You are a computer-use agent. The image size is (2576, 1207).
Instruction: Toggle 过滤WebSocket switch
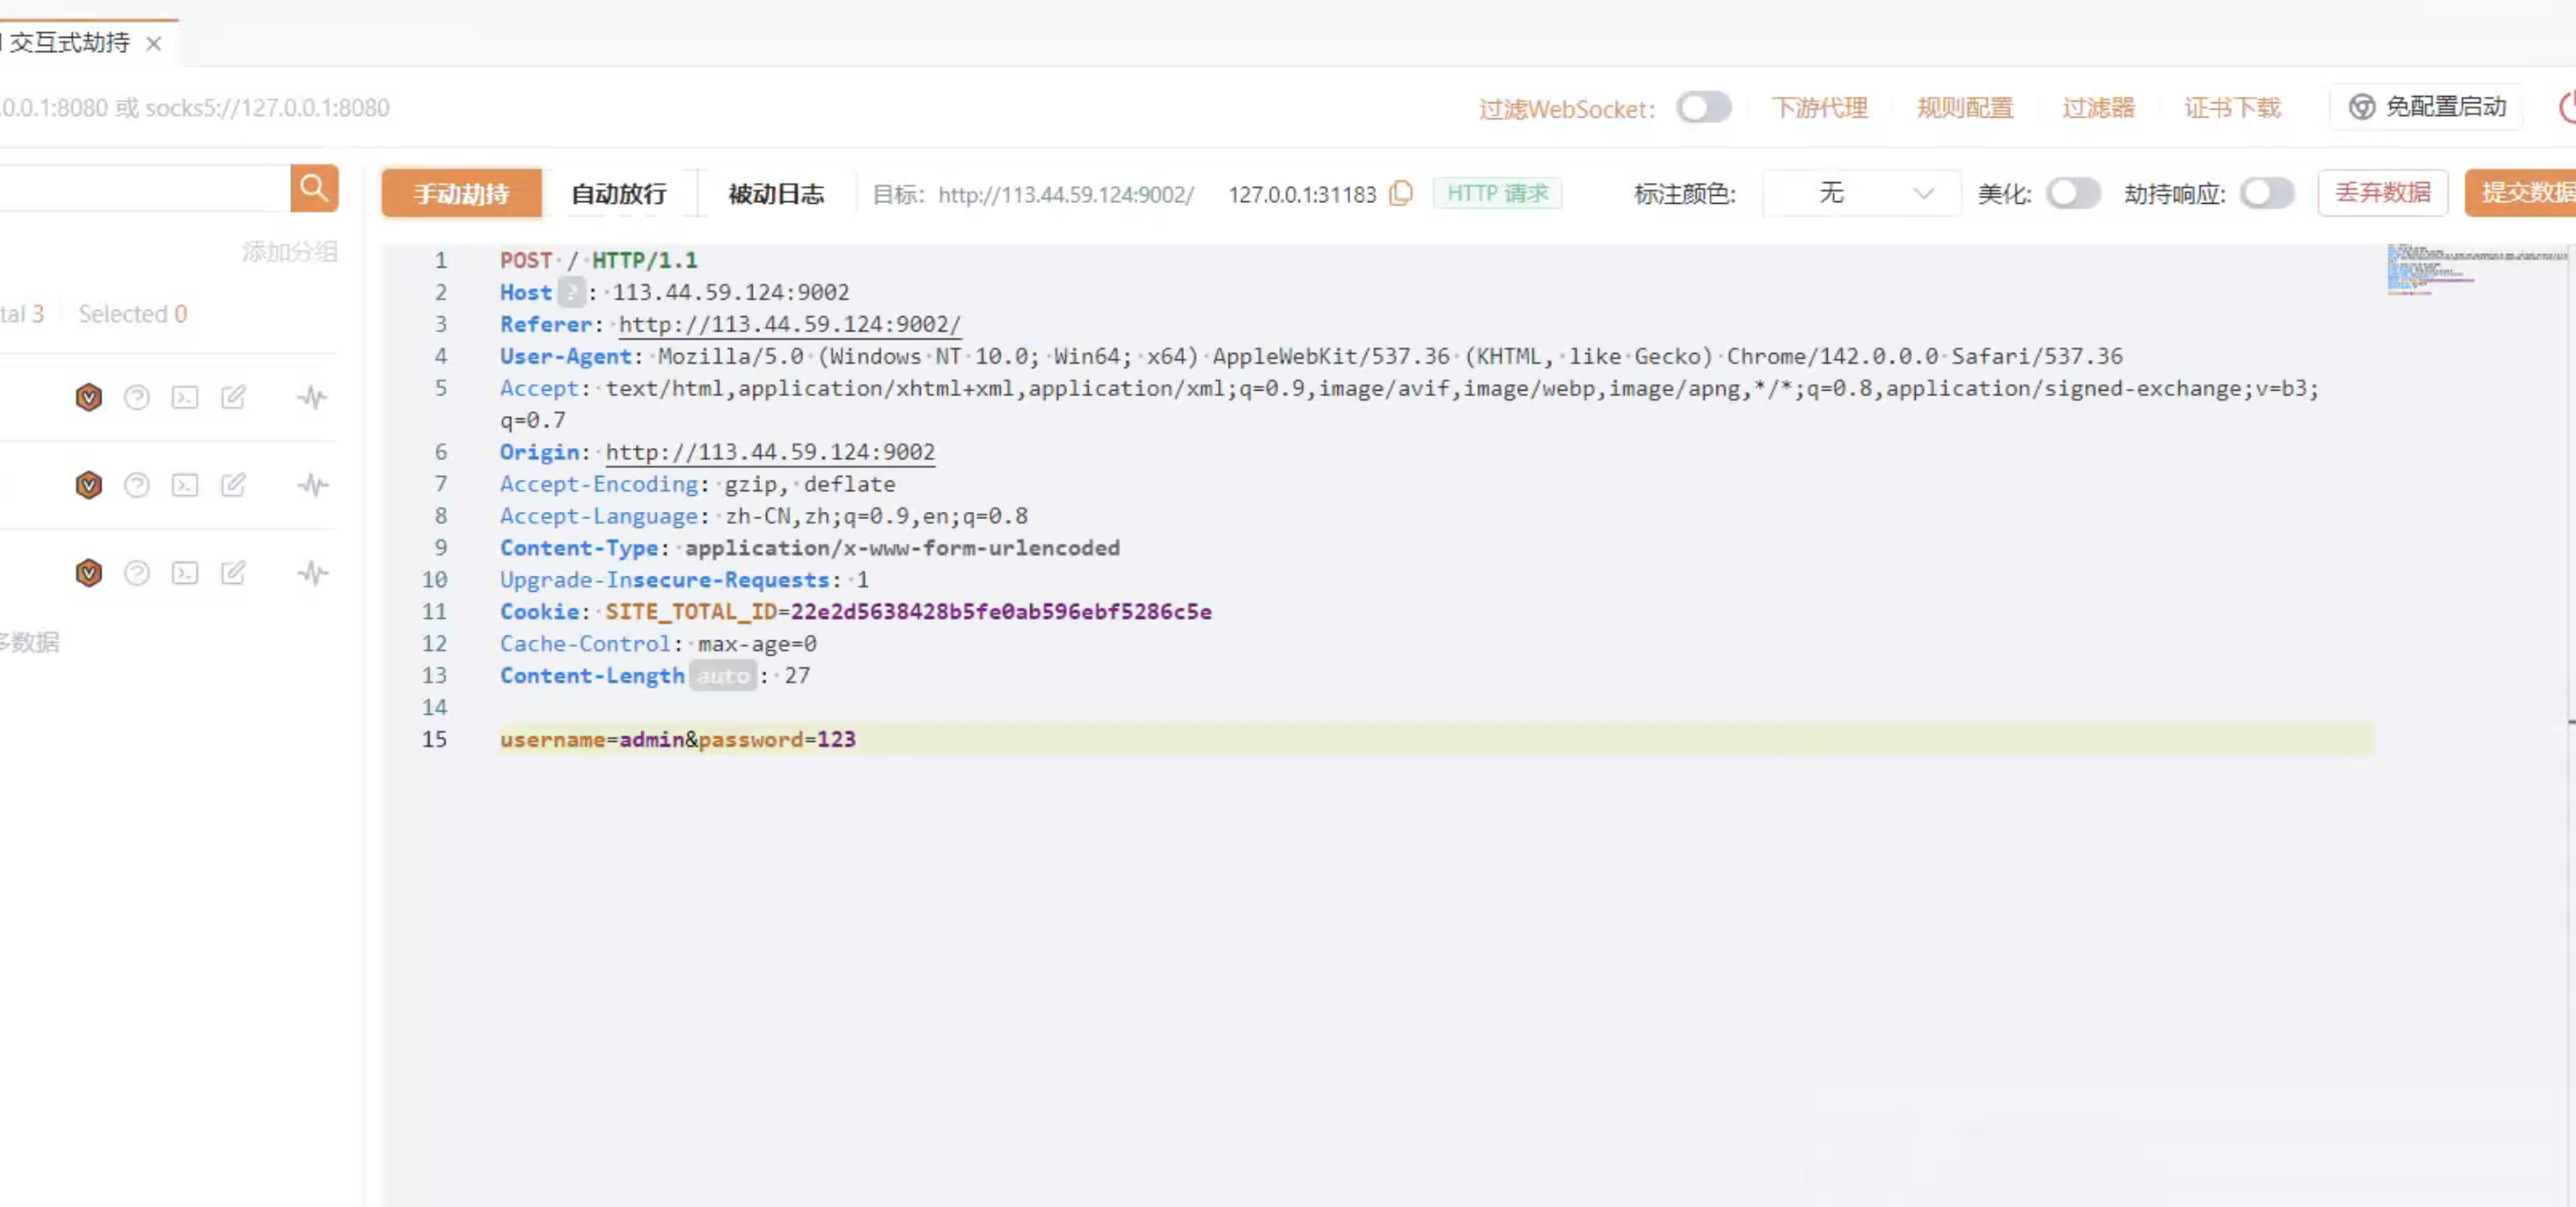tap(1703, 107)
